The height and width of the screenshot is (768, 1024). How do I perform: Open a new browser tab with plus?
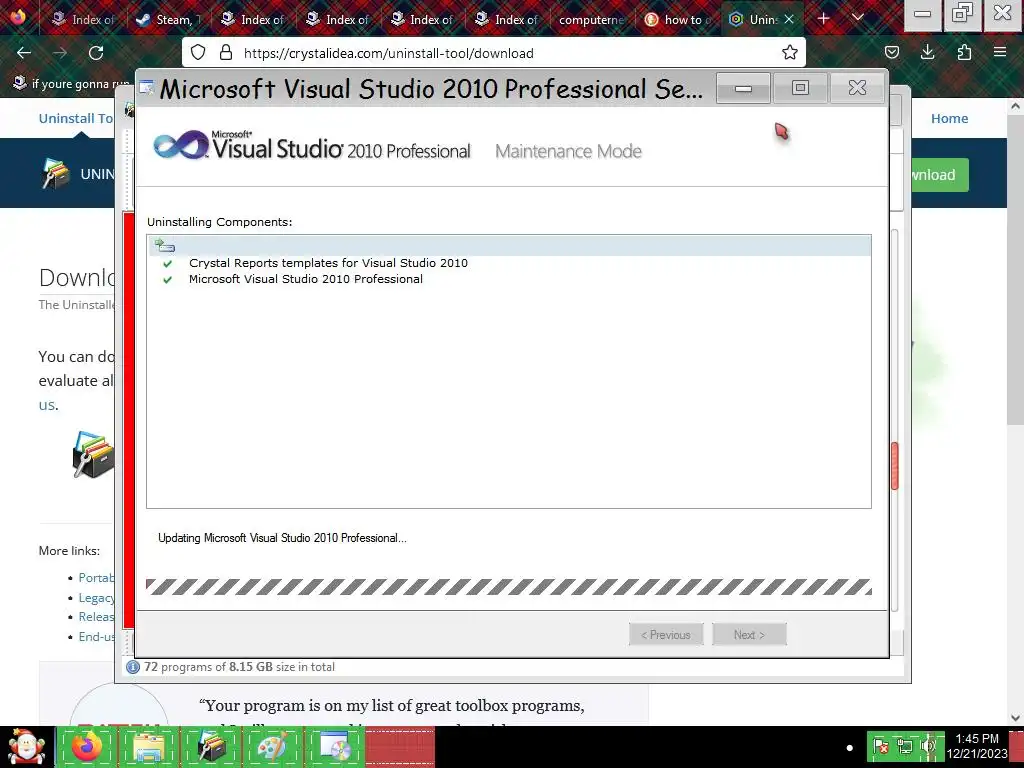pos(824,19)
